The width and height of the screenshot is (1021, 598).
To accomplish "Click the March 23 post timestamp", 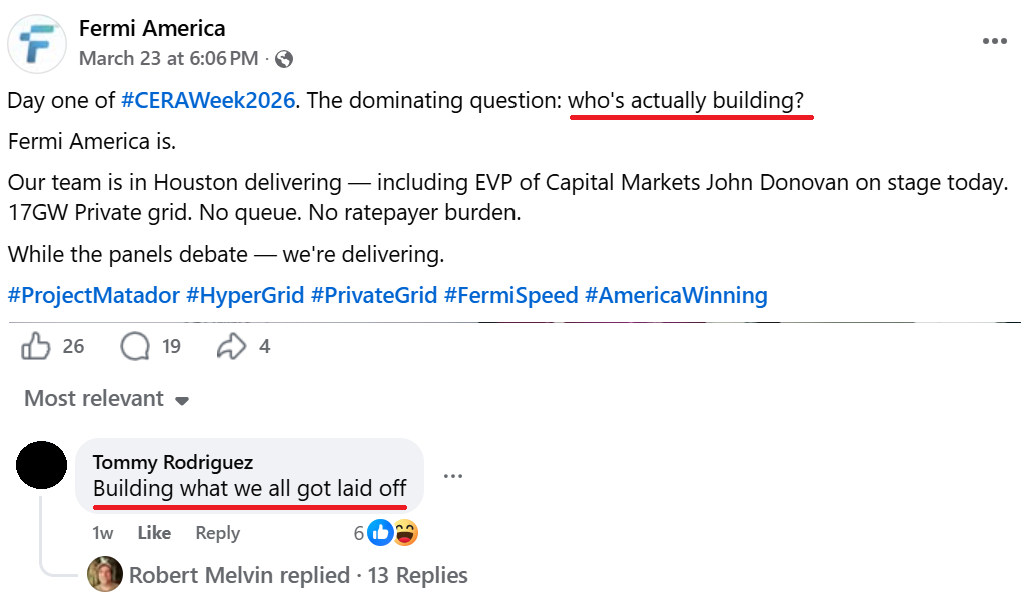I will pyautogui.click(x=168, y=58).
